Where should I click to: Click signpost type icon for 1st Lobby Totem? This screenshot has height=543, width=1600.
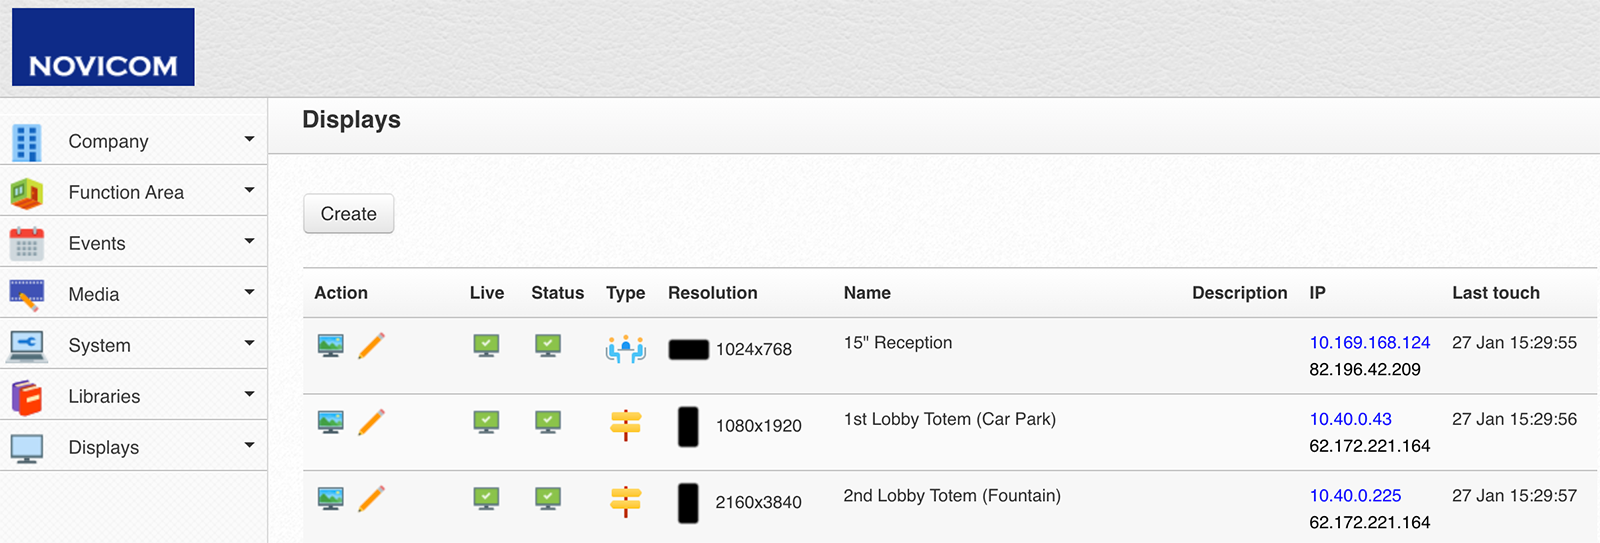click(x=625, y=425)
